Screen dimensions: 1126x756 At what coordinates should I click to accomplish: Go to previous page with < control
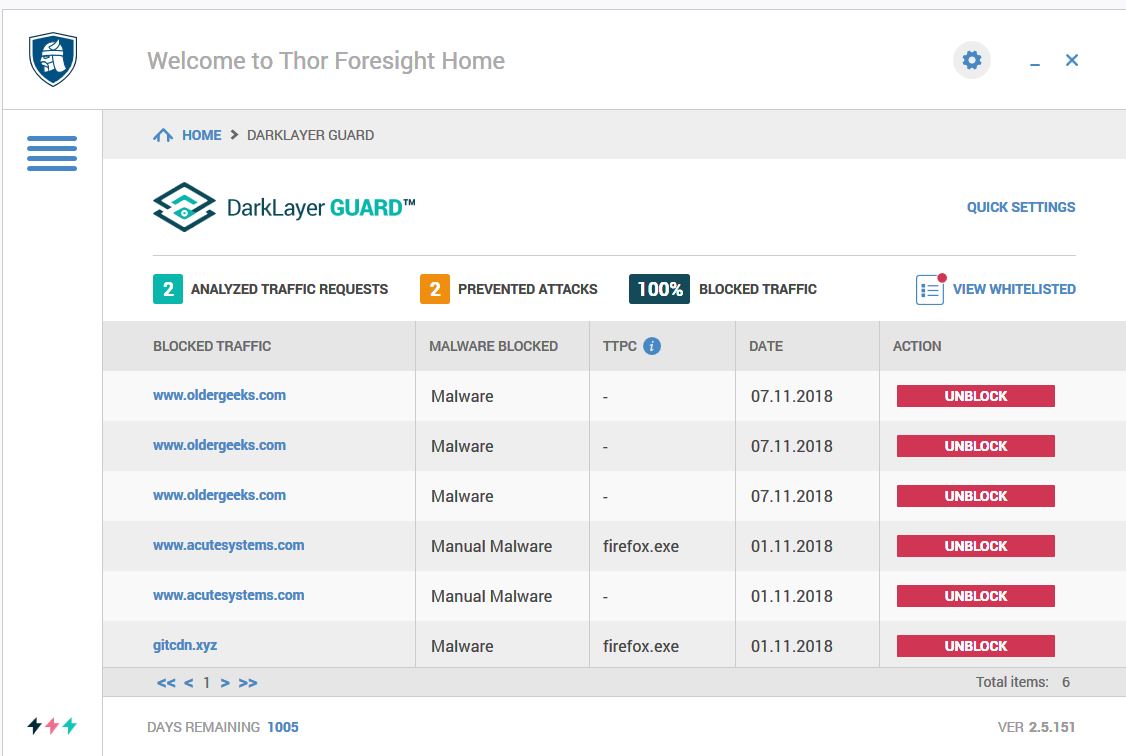188,683
